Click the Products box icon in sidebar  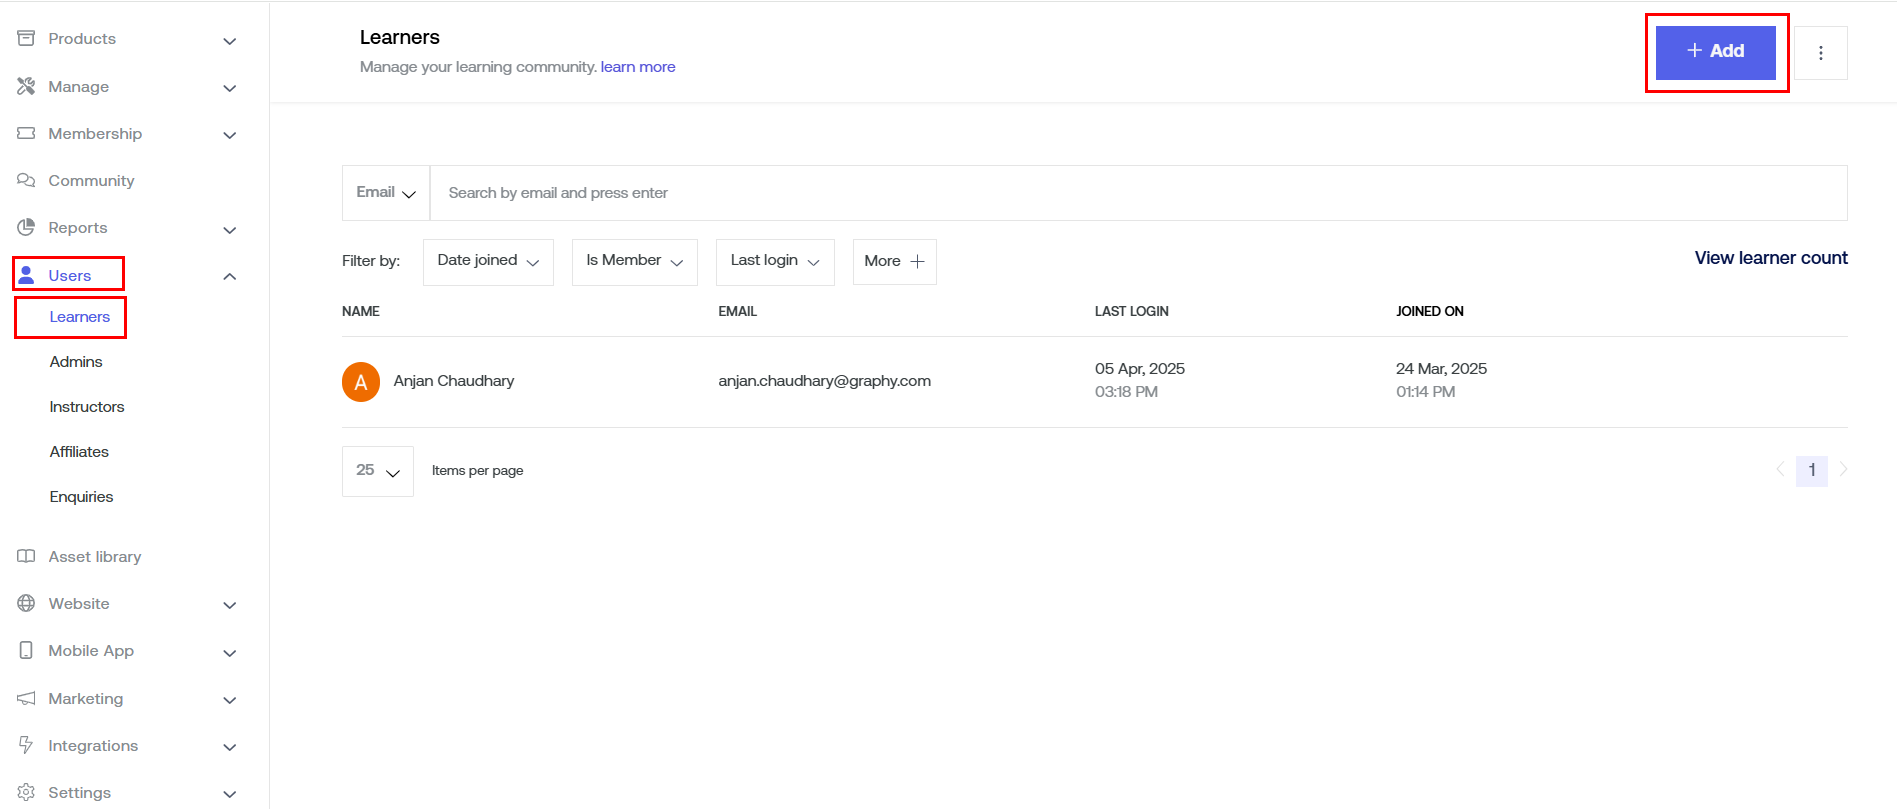coord(26,39)
